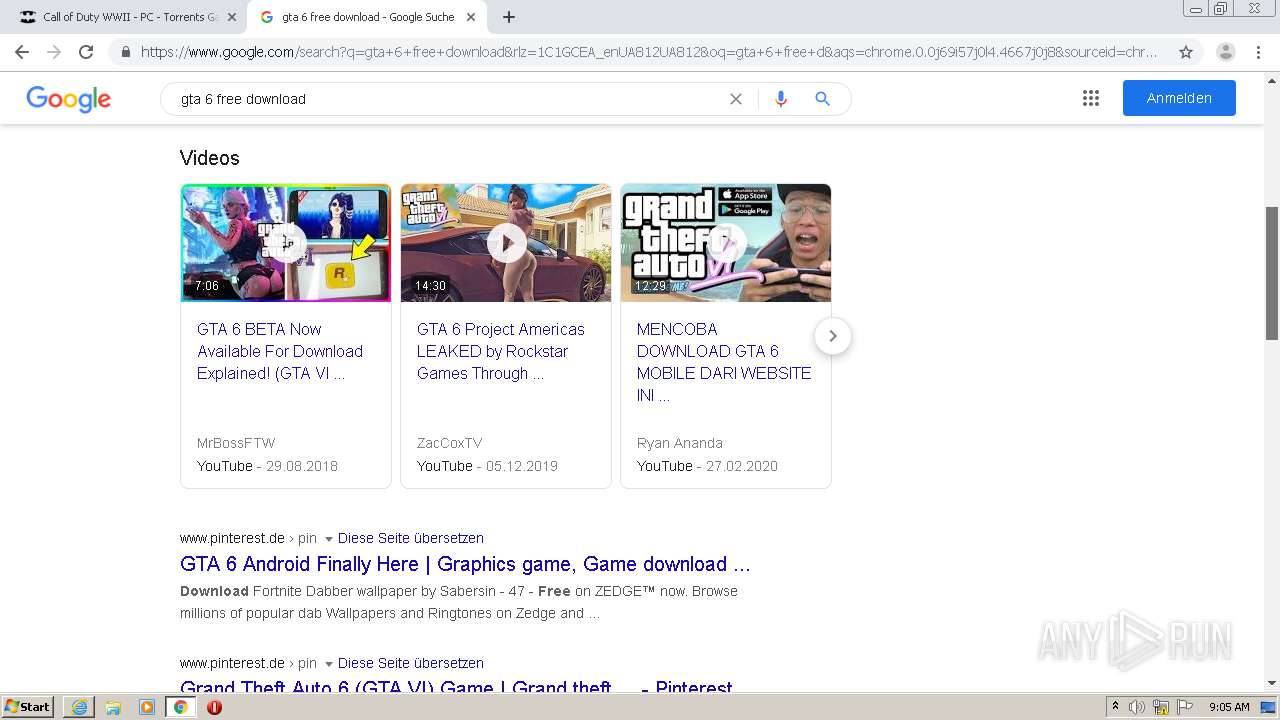Close the gta 6 free download tab
Viewport: 1280px width, 720px height.
[473, 17]
